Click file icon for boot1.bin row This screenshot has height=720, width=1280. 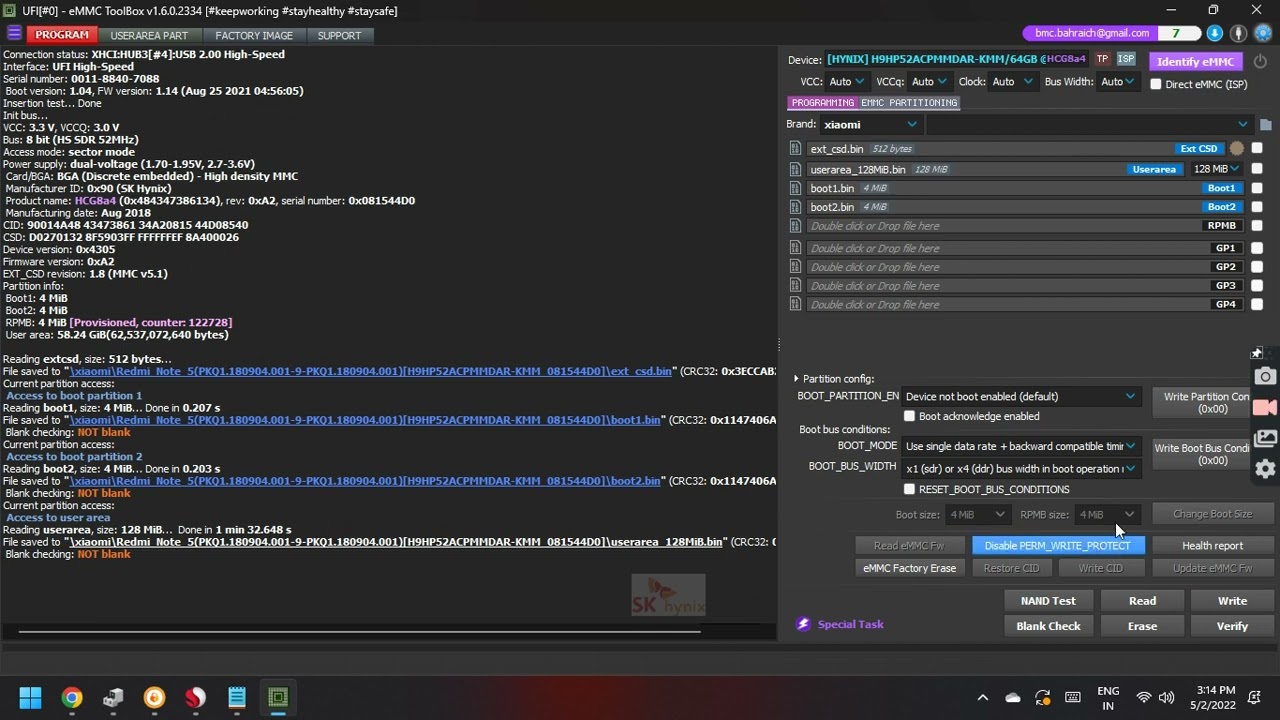(795, 188)
